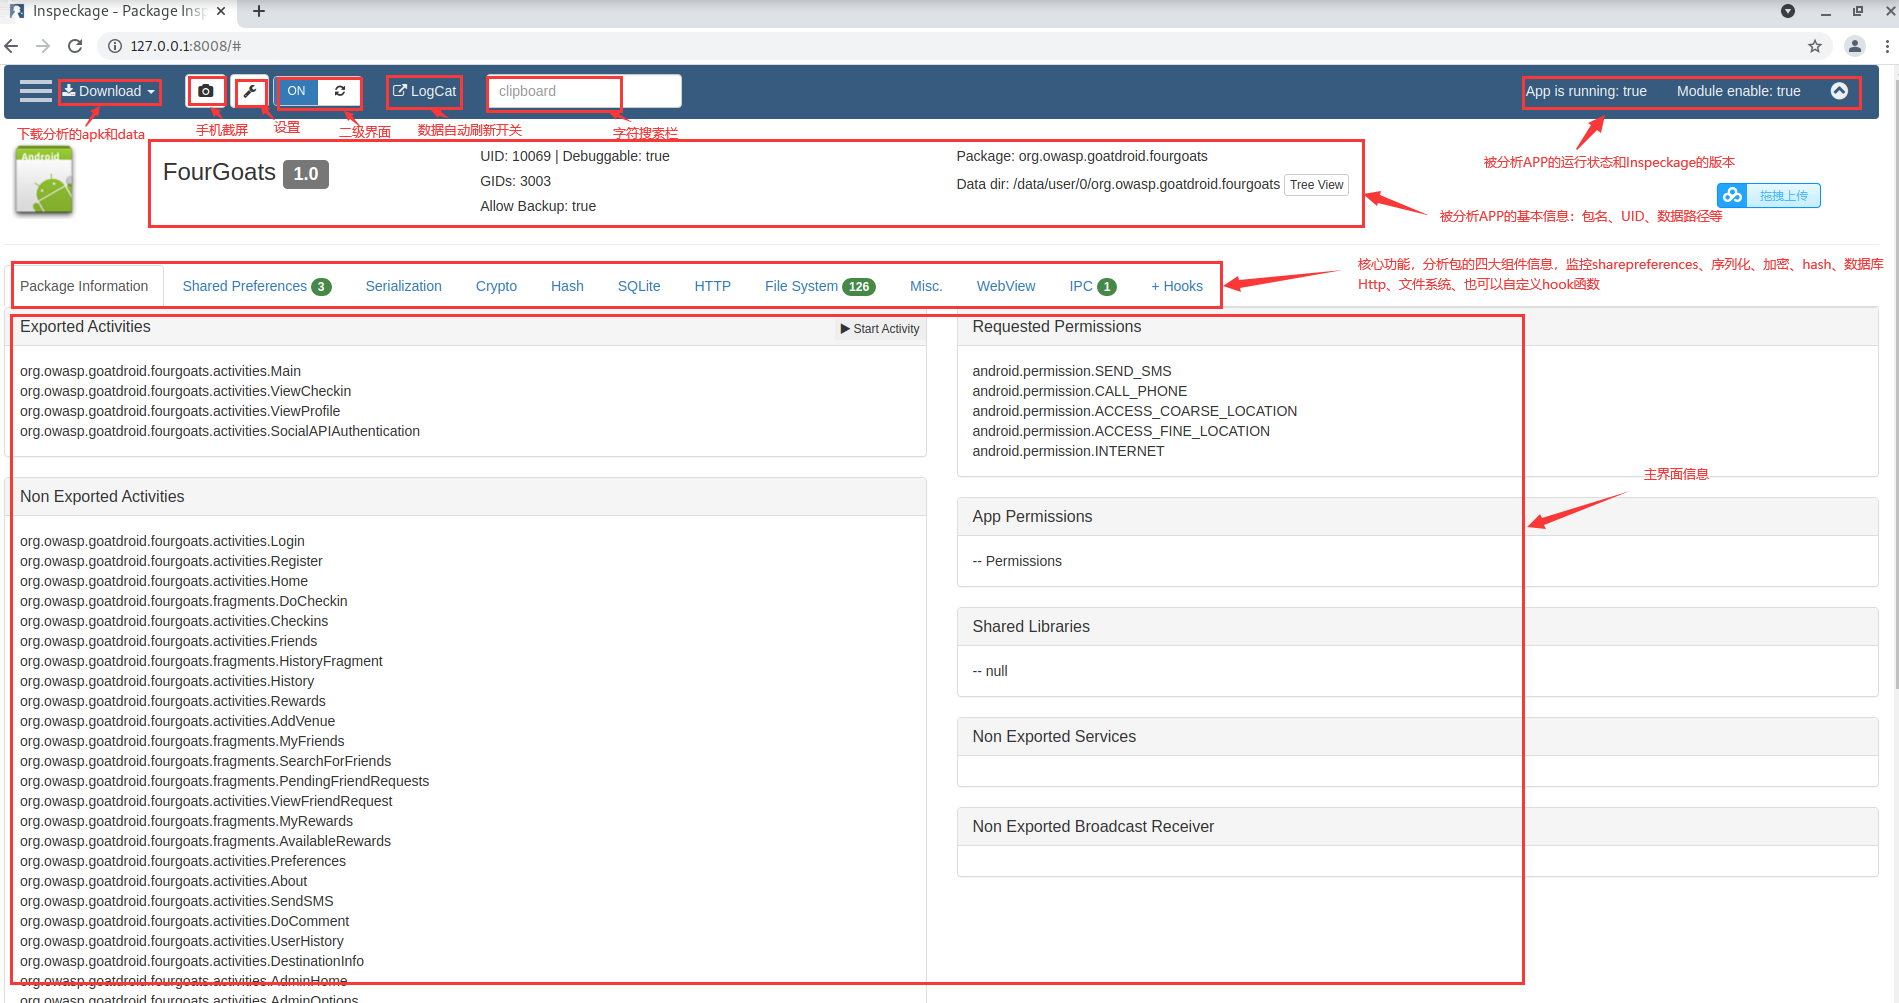Select activities.Main in exported activities

[x=160, y=371]
